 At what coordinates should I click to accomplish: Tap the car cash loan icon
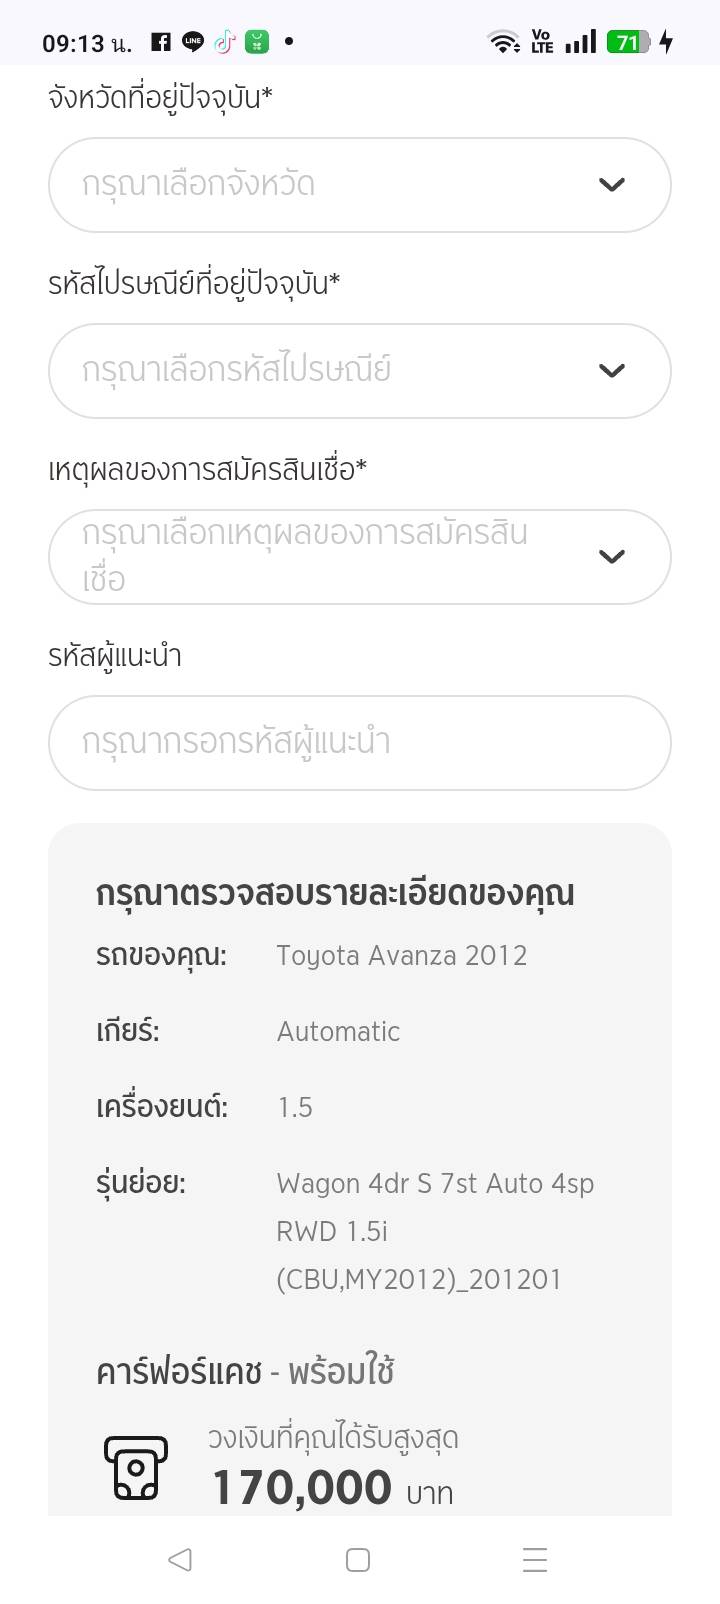click(x=136, y=1468)
